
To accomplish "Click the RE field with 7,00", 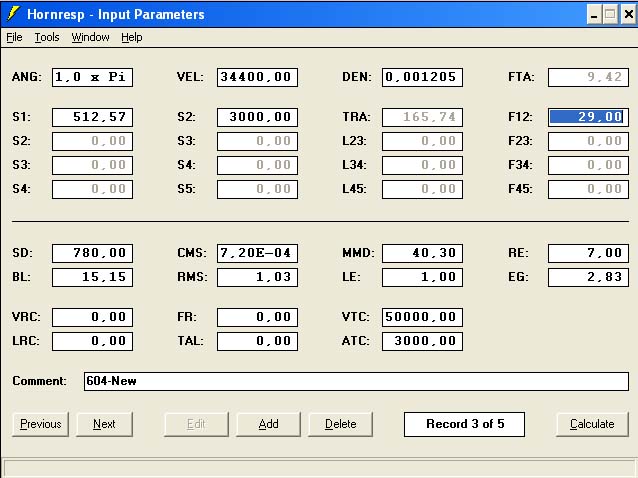I will tap(588, 253).
